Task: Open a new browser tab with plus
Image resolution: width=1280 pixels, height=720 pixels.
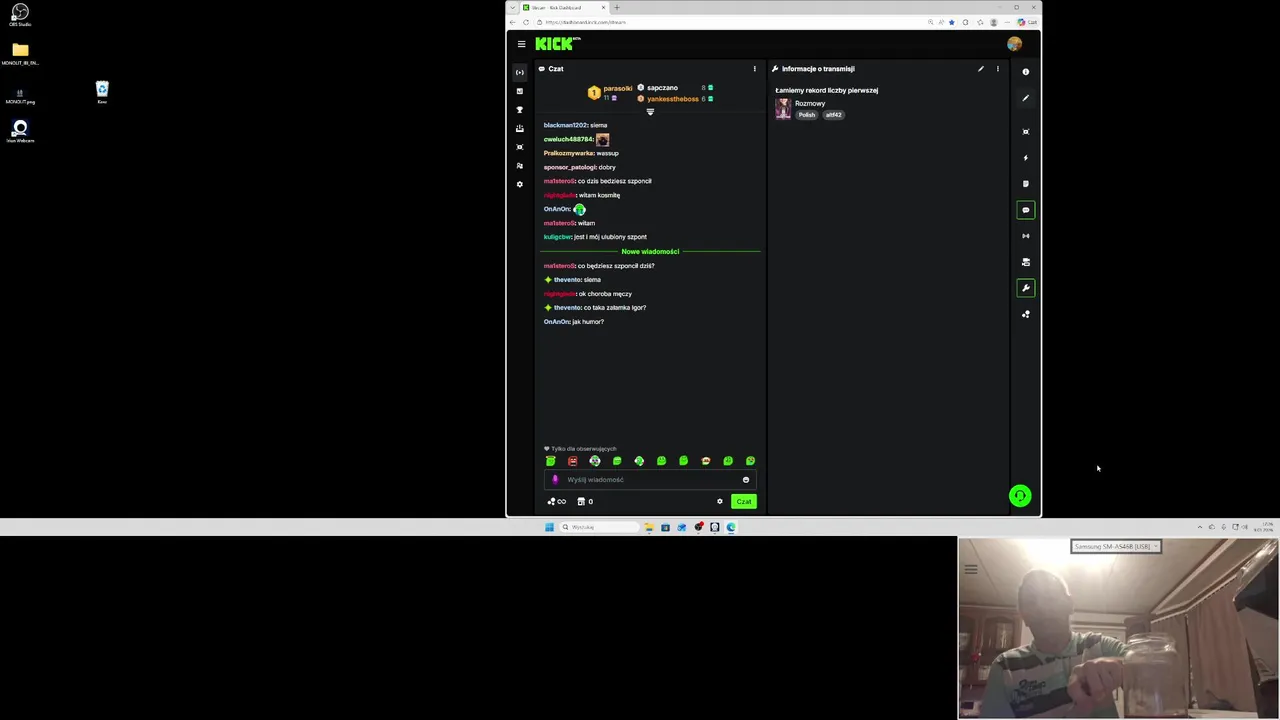Action: (x=617, y=8)
